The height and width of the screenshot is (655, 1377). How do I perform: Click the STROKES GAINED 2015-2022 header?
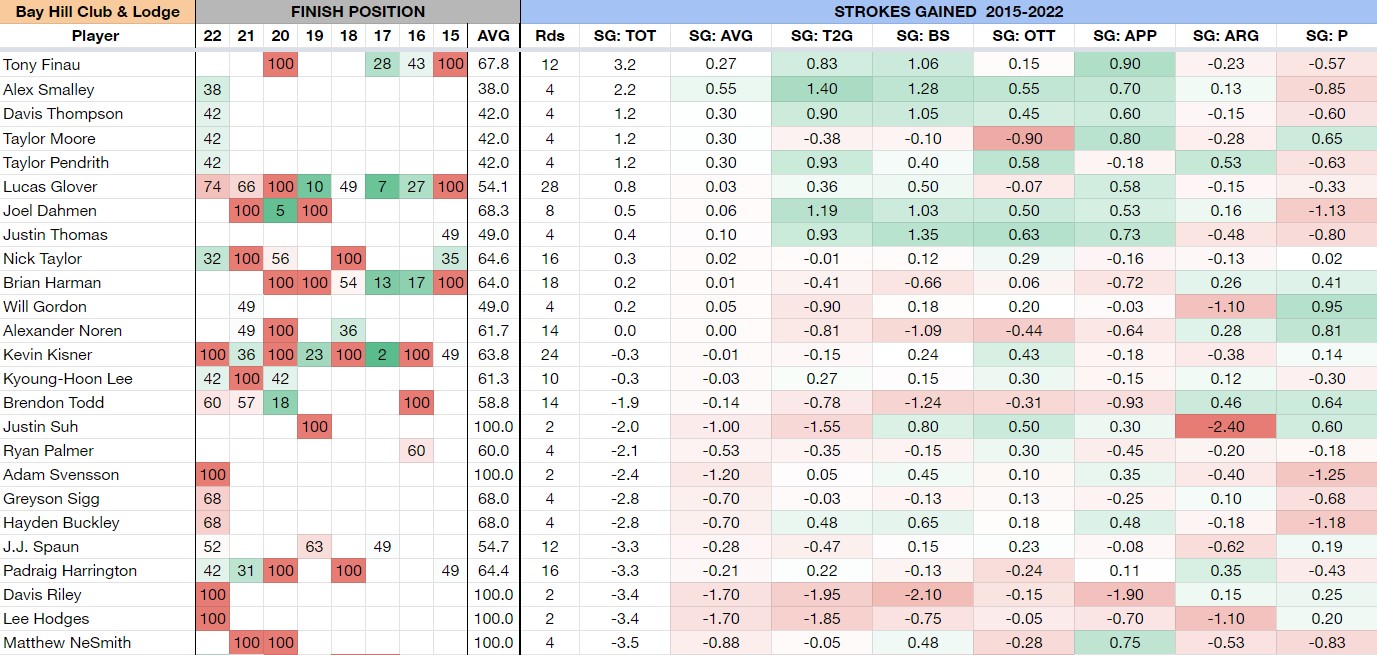pyautogui.click(x=948, y=12)
